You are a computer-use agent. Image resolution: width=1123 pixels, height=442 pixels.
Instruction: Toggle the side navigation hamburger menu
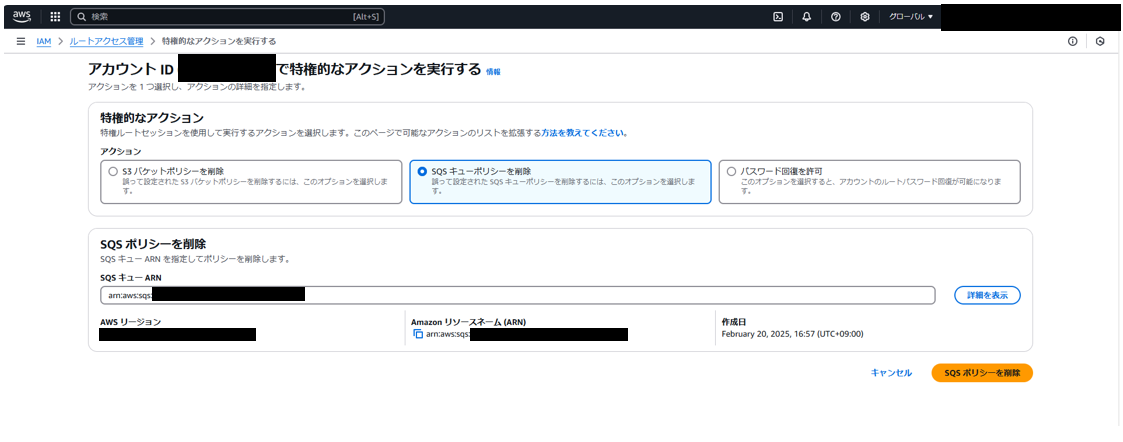click(21, 42)
